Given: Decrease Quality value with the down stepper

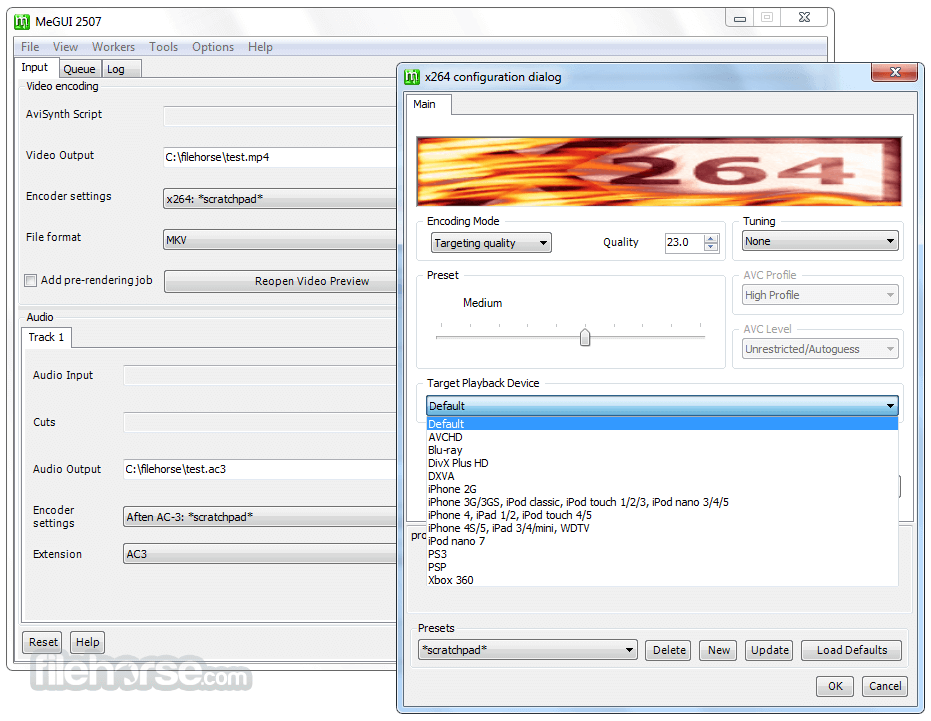Looking at the screenshot, I should coord(711,246).
